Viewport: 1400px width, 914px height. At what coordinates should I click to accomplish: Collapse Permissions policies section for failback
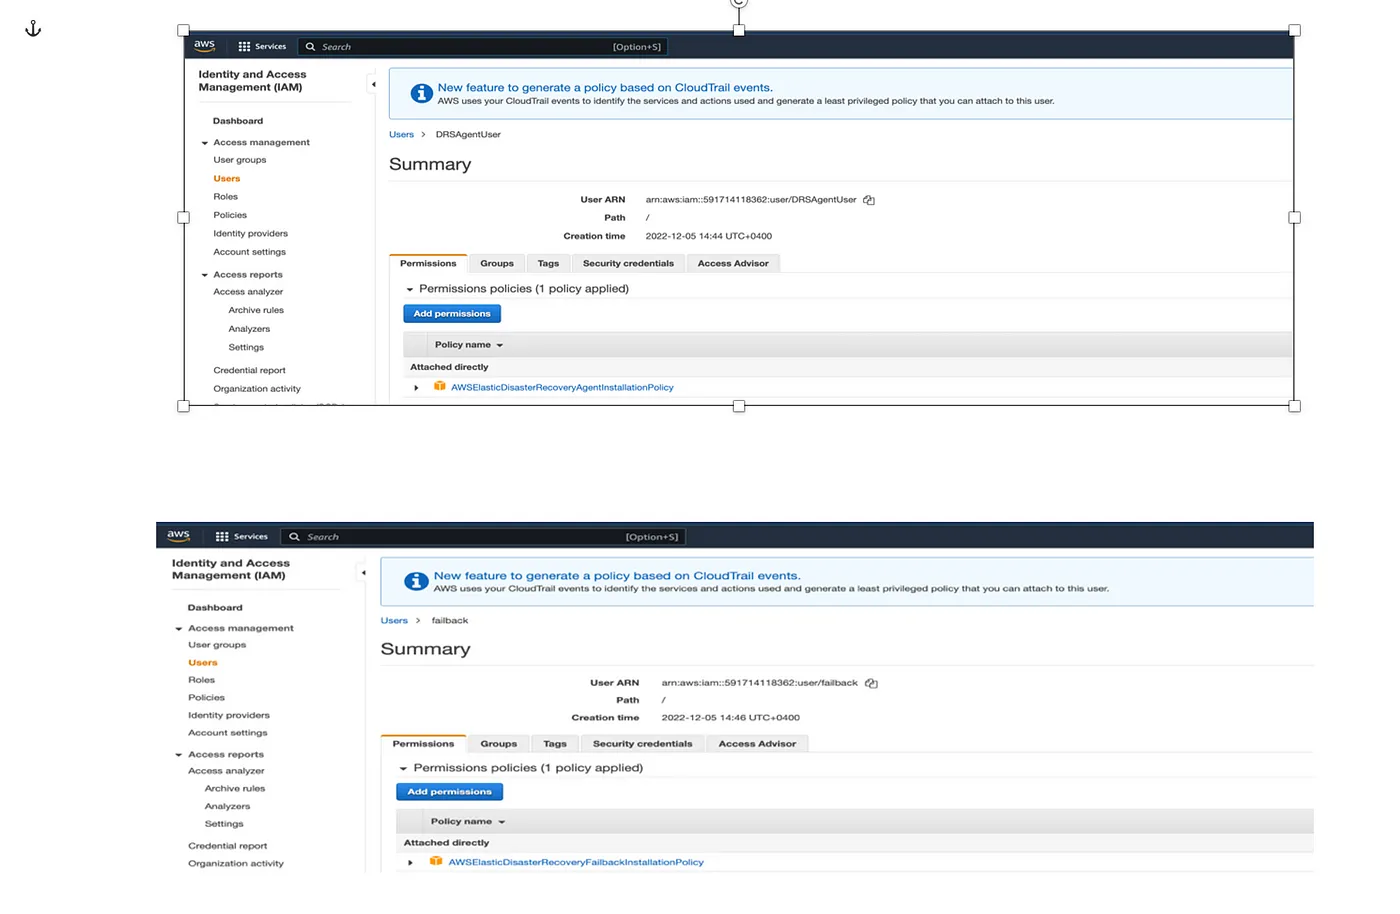404,768
